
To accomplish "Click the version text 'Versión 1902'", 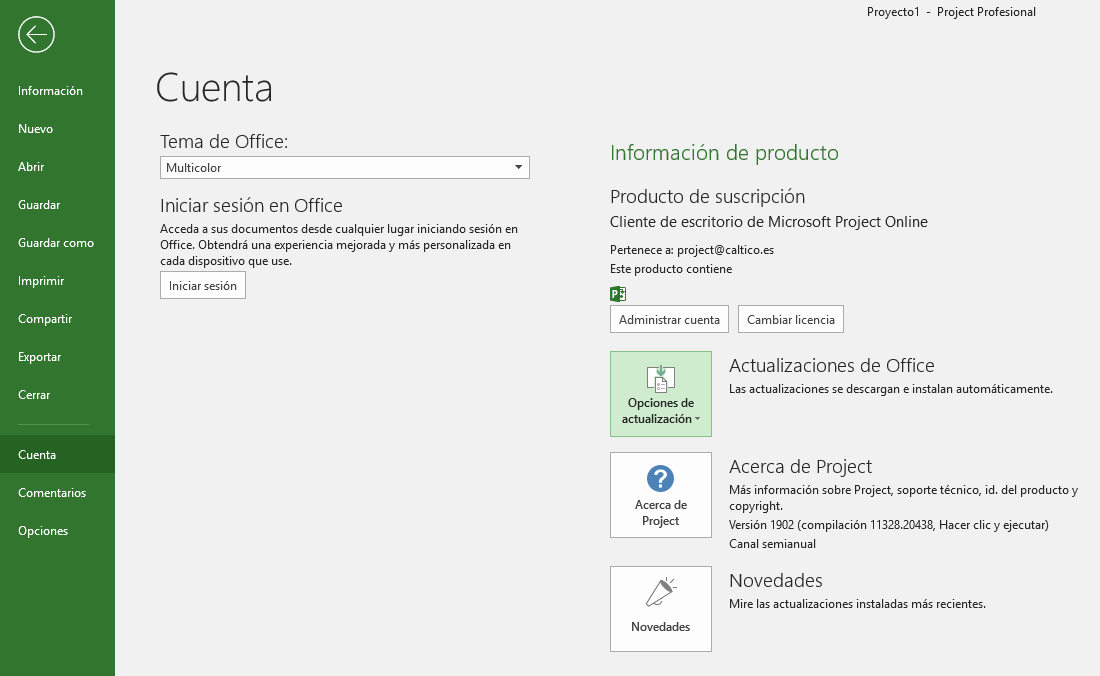I will 761,525.
